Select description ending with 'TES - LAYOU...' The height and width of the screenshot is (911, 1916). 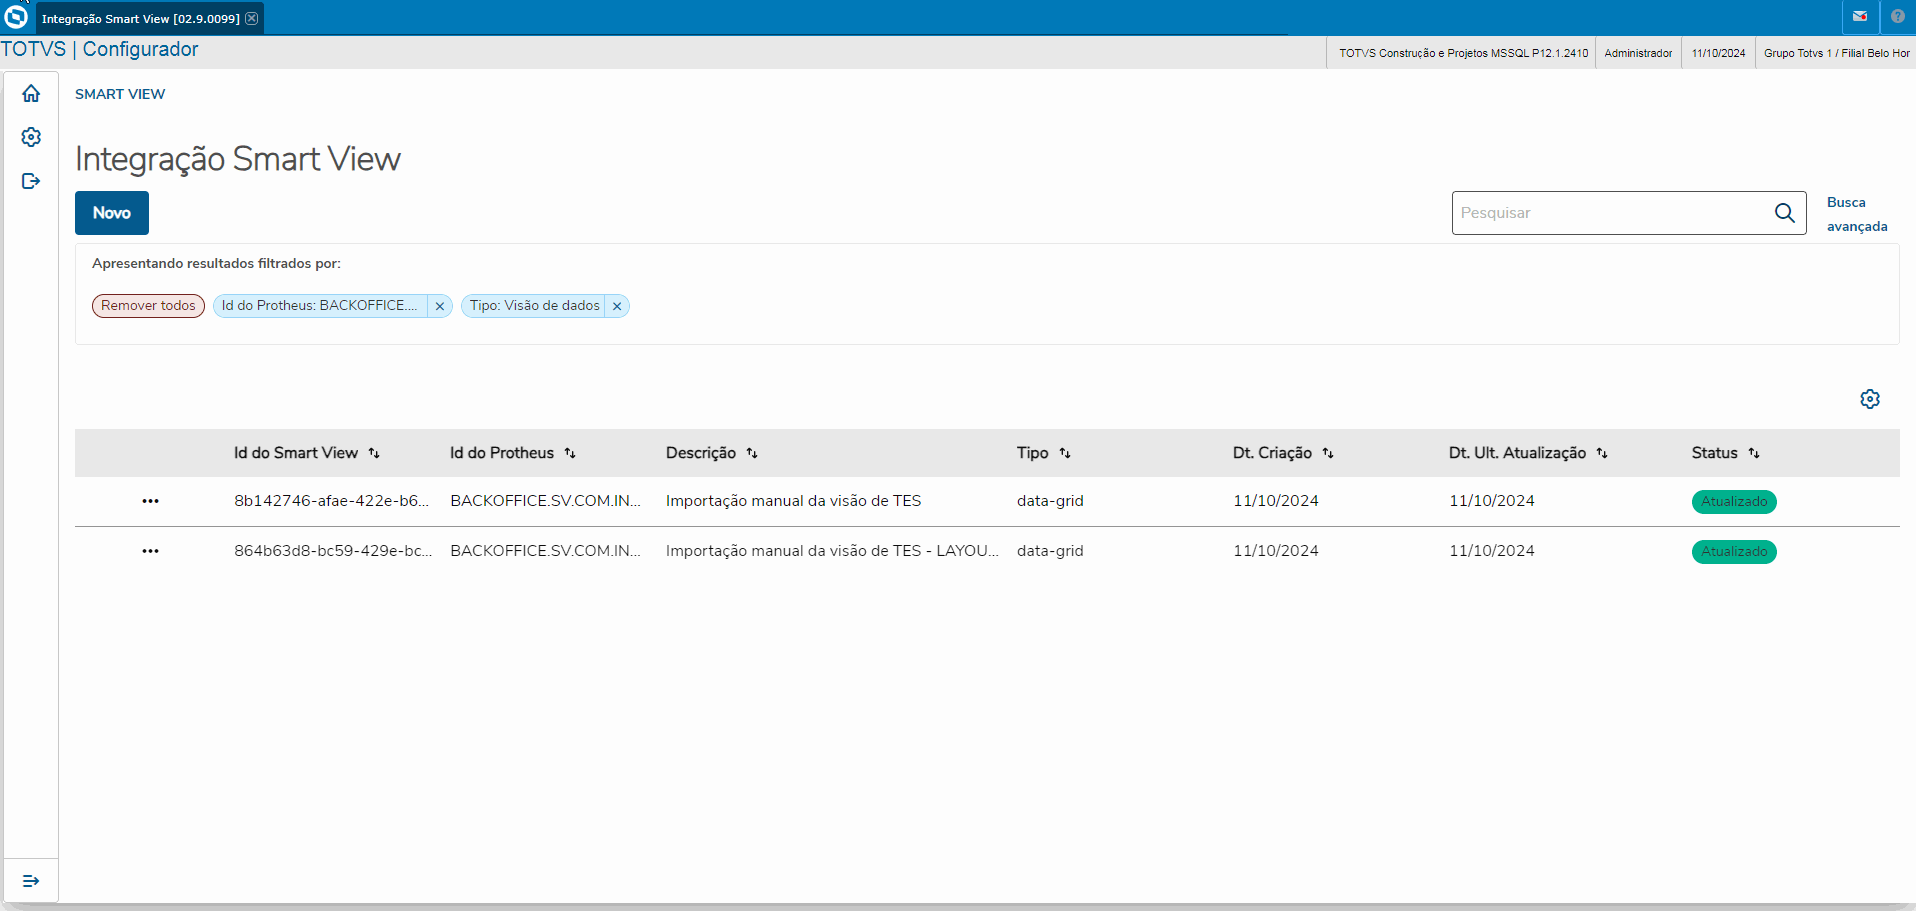832,551
